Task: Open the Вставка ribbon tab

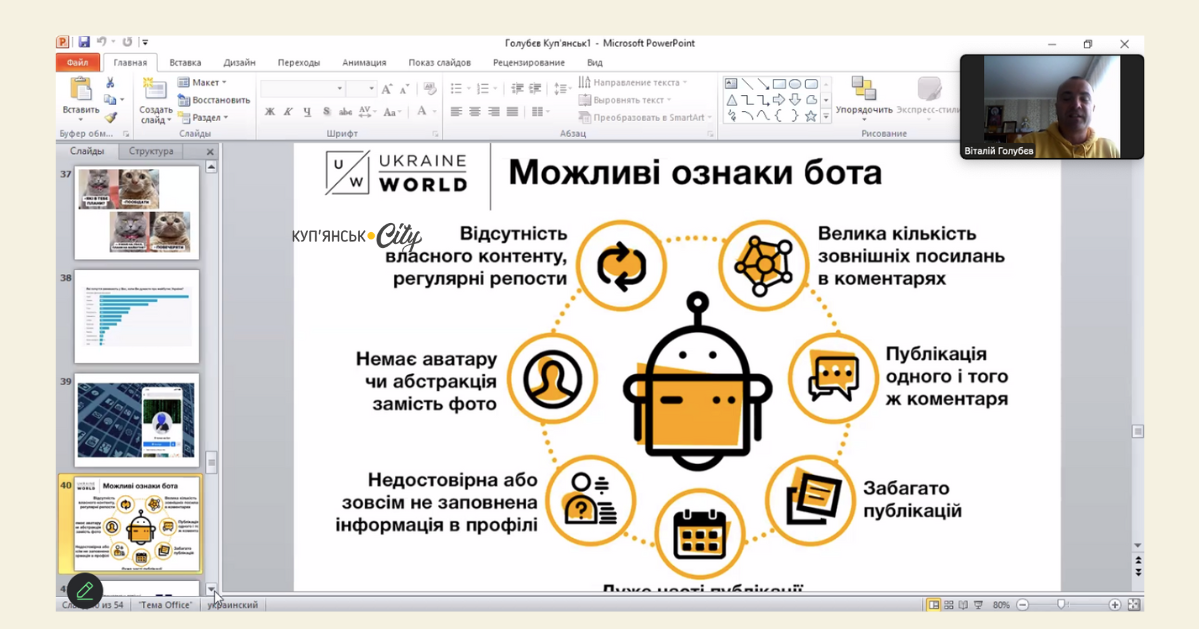Action: 185,62
